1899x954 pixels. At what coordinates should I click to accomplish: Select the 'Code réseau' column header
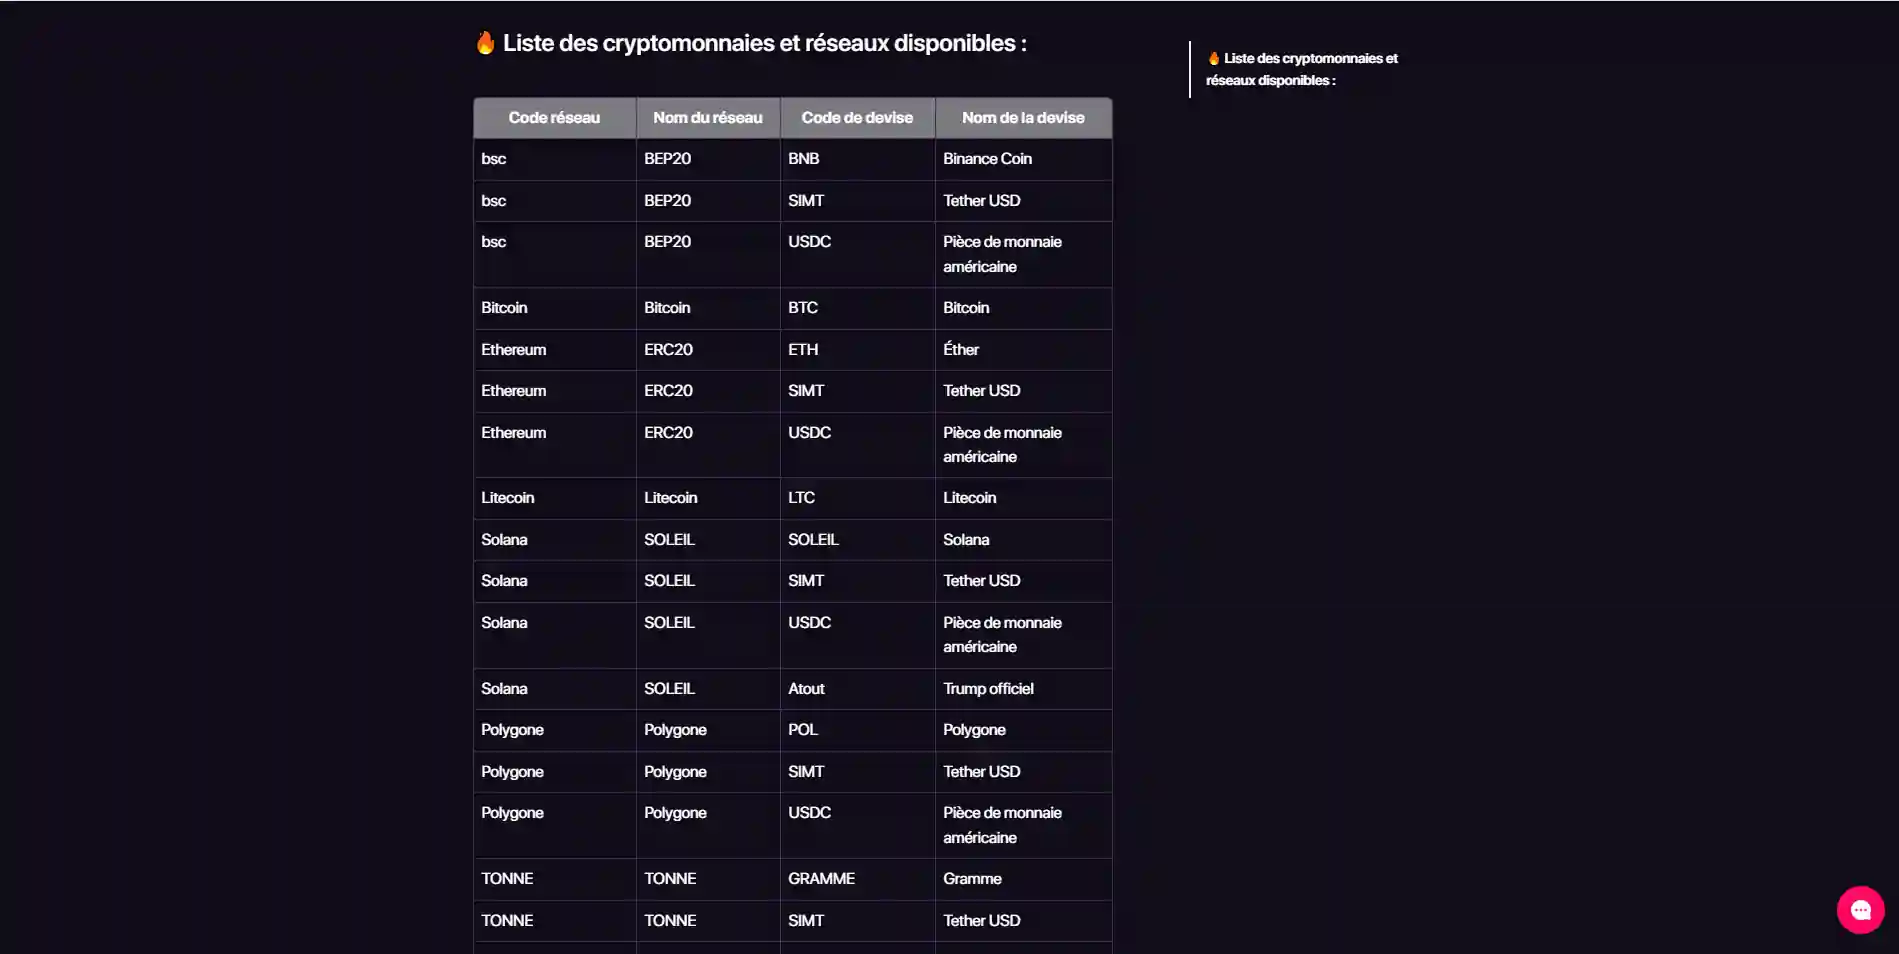(554, 118)
